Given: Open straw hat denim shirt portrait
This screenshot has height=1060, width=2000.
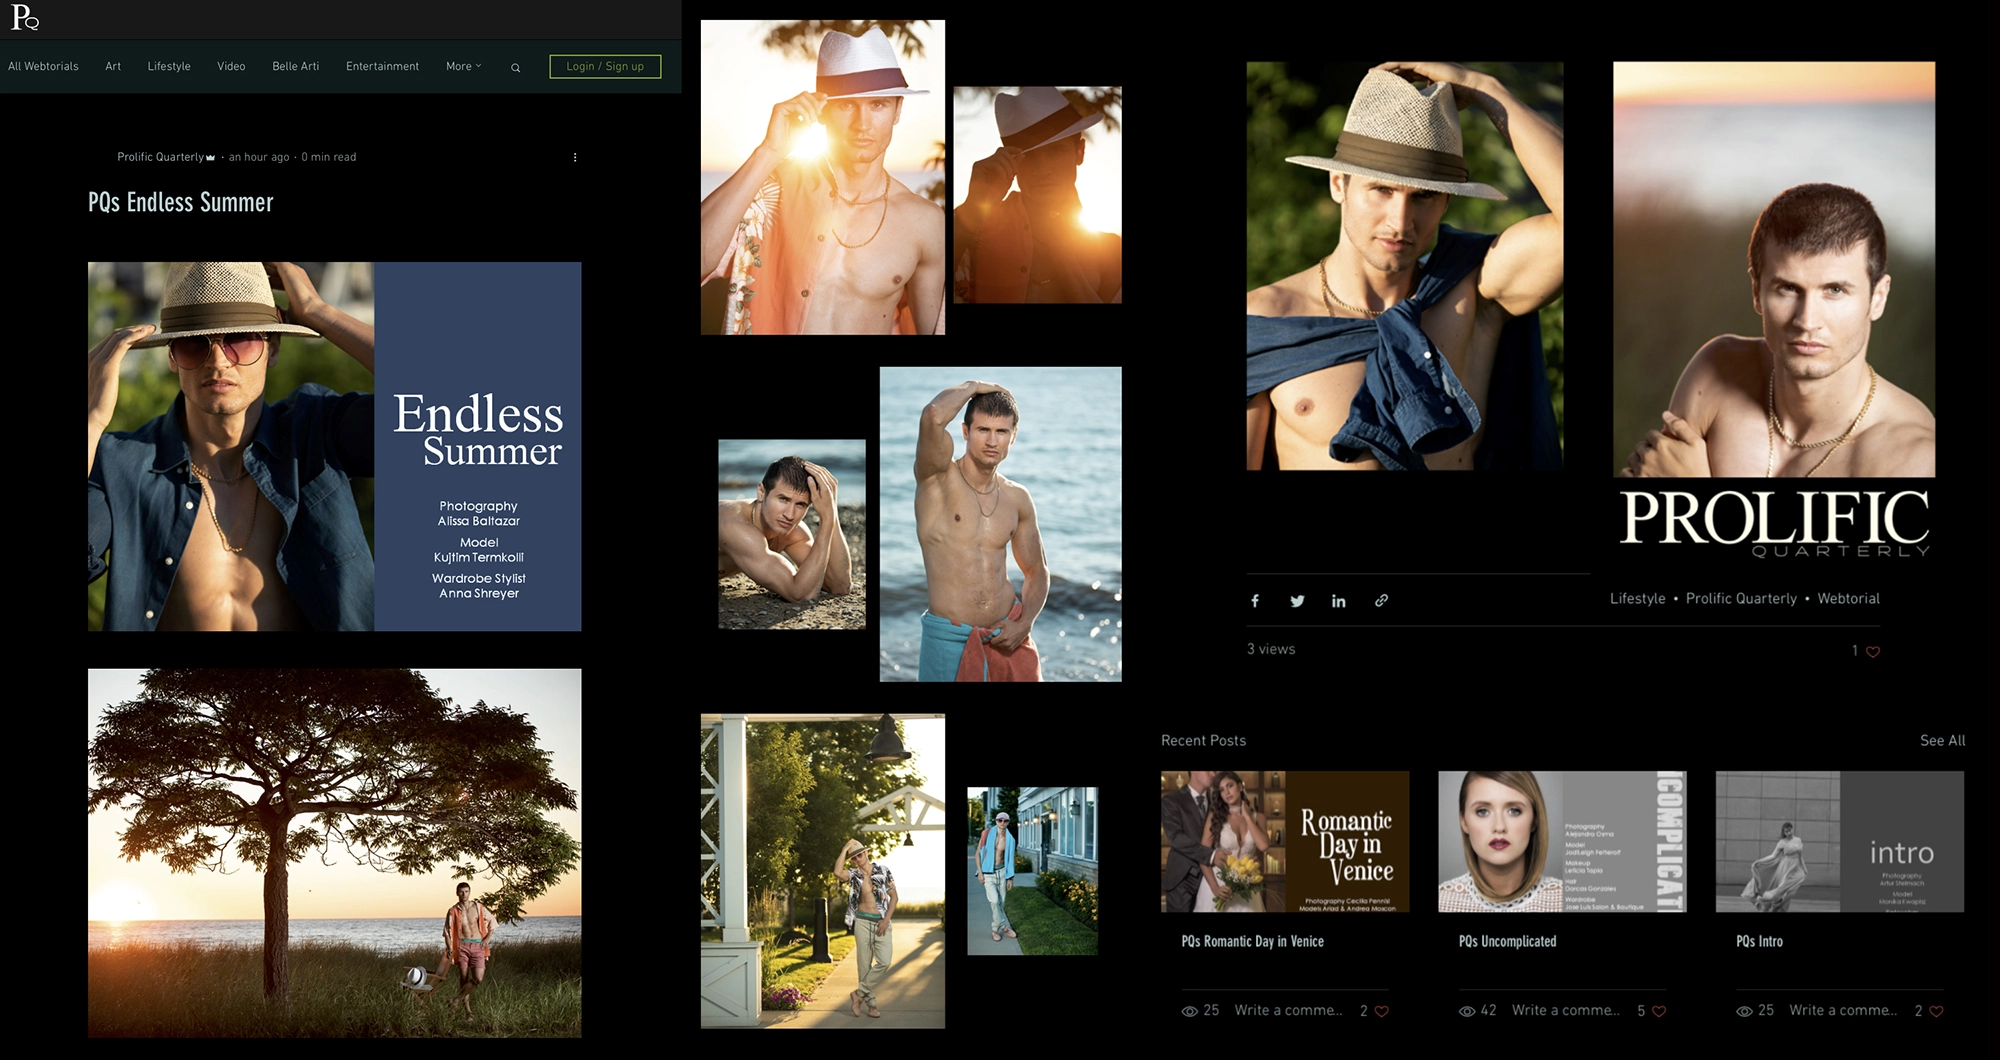Looking at the screenshot, I should click(1405, 266).
